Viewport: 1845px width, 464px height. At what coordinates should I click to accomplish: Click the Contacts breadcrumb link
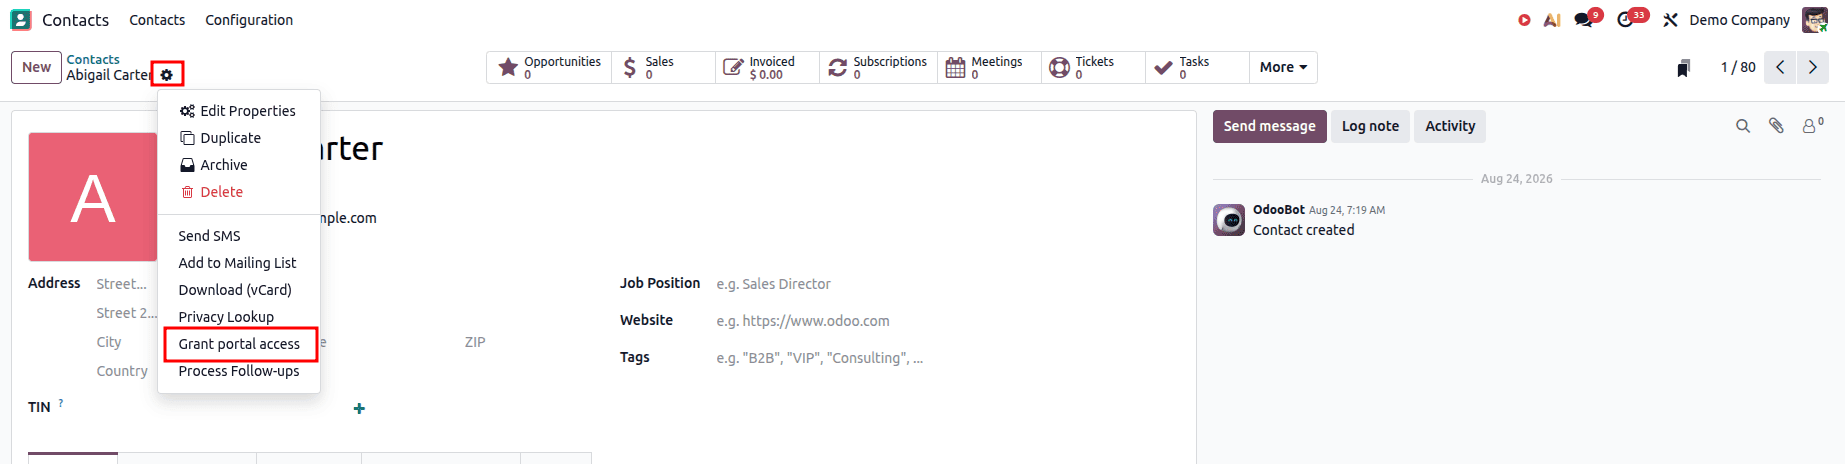pos(93,60)
